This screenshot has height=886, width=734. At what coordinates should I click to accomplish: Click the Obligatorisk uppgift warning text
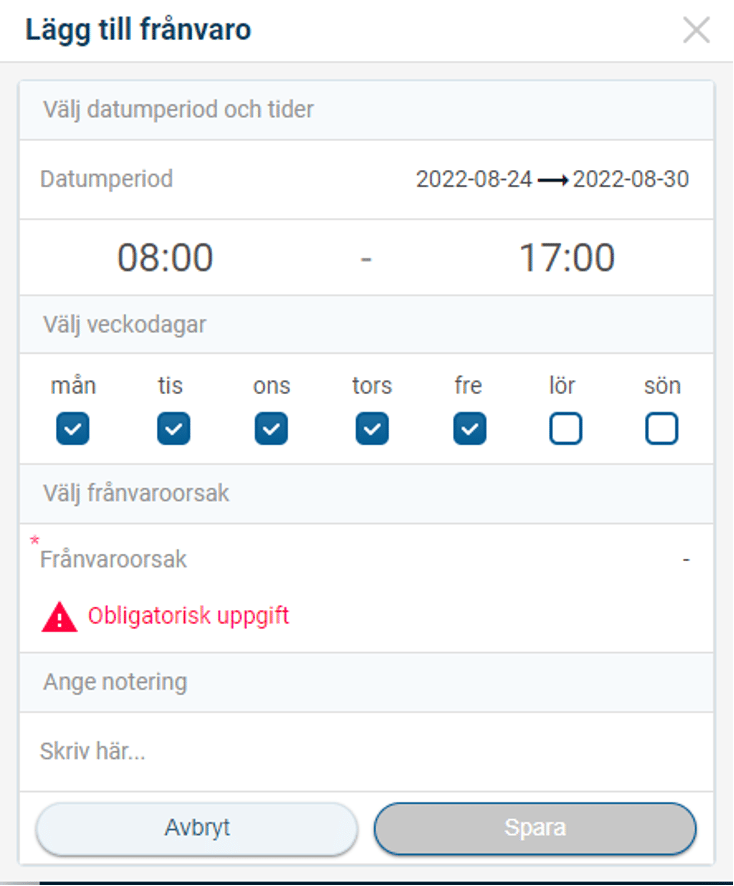point(188,616)
